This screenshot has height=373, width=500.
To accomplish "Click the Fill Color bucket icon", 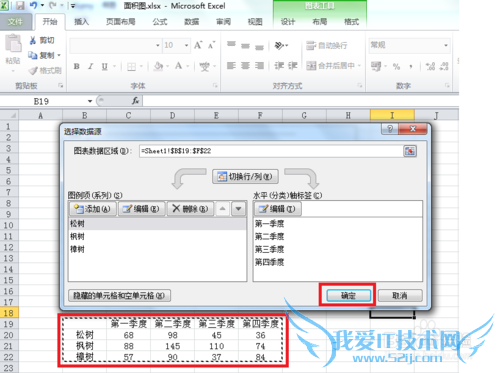I will coord(158,66).
